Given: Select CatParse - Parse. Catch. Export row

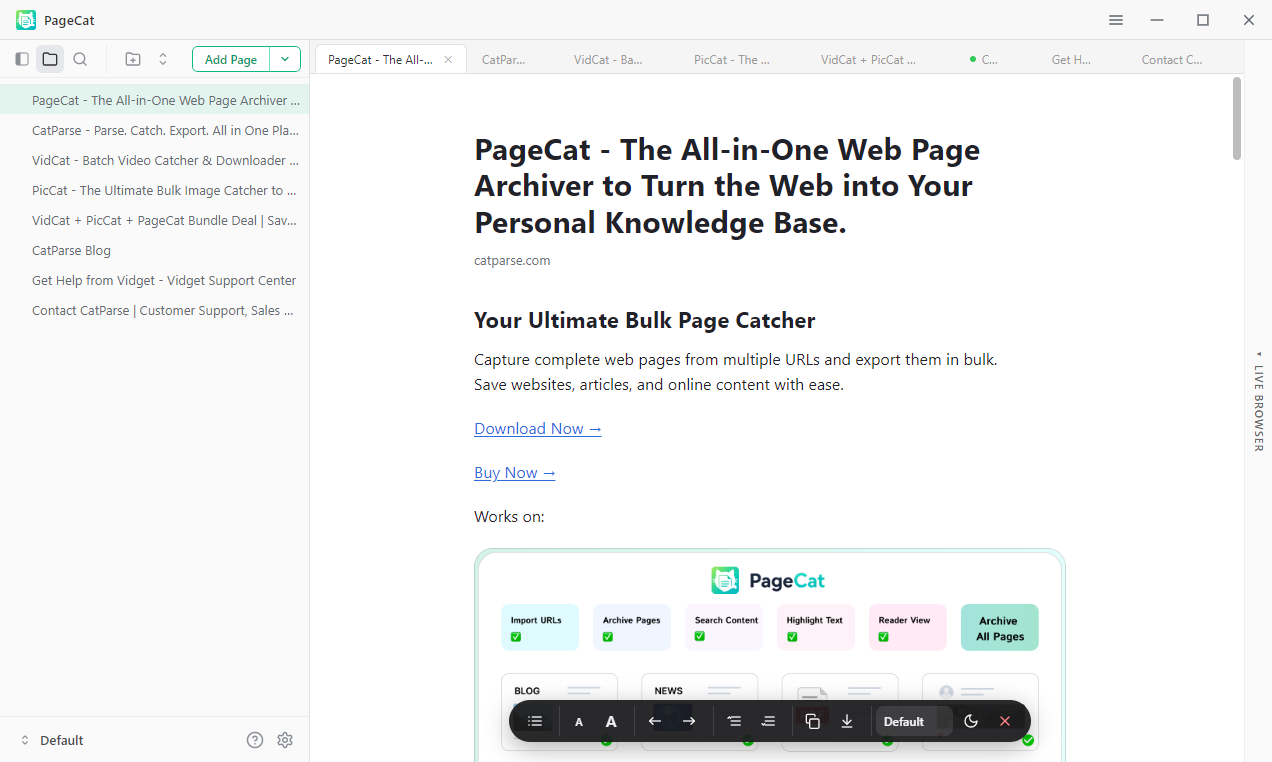Looking at the screenshot, I should 154,130.
